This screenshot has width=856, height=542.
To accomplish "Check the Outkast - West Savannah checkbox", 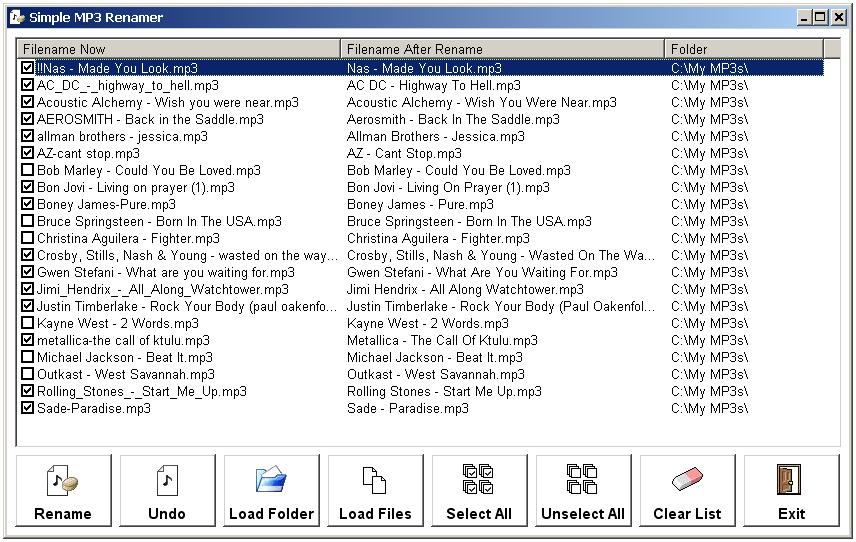I will pos(27,373).
